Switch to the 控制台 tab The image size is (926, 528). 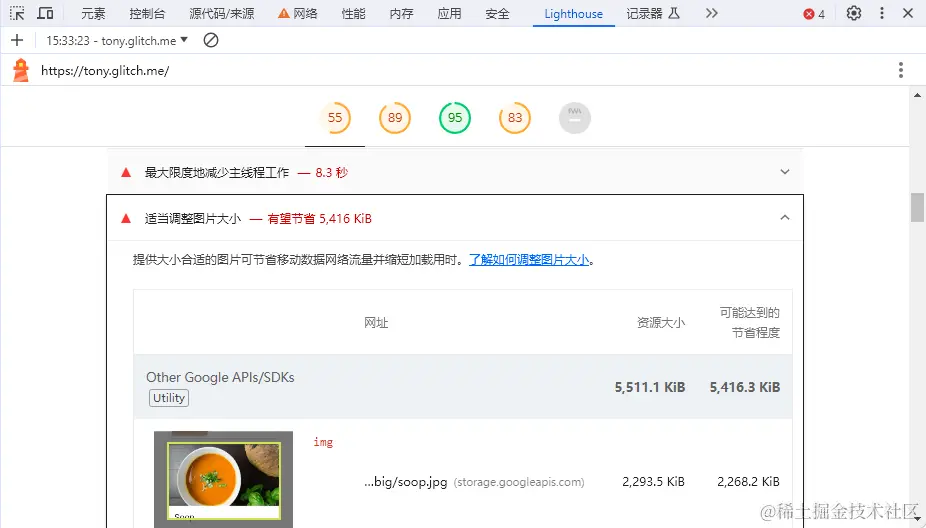point(147,14)
